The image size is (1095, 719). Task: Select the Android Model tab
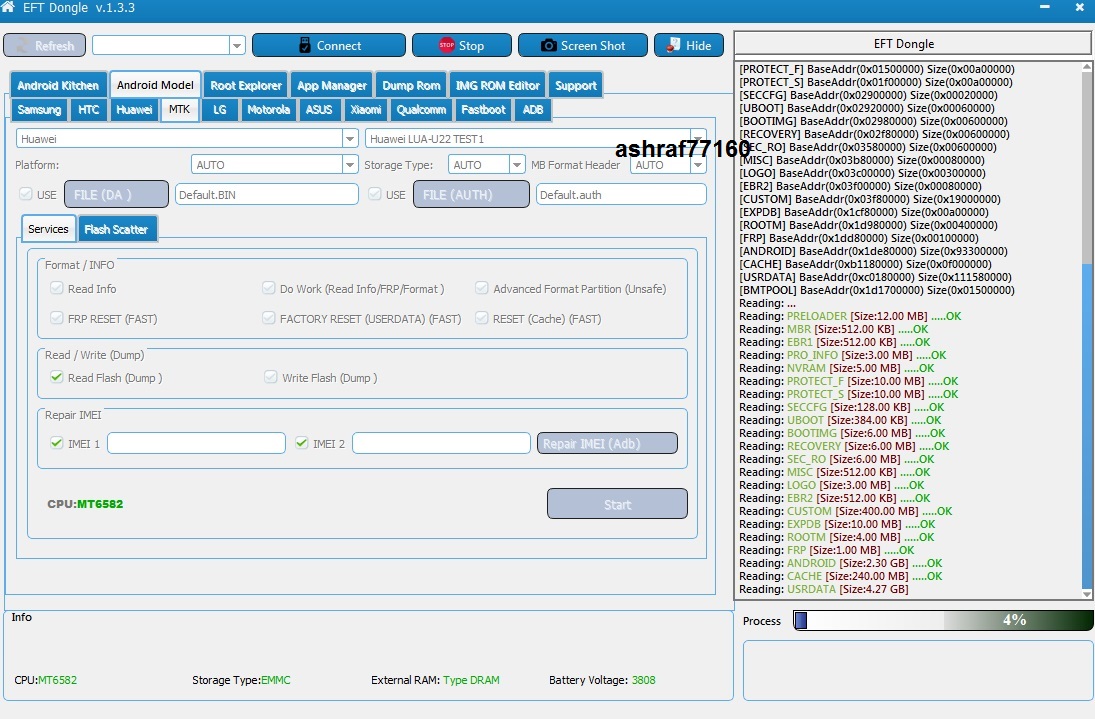point(155,85)
